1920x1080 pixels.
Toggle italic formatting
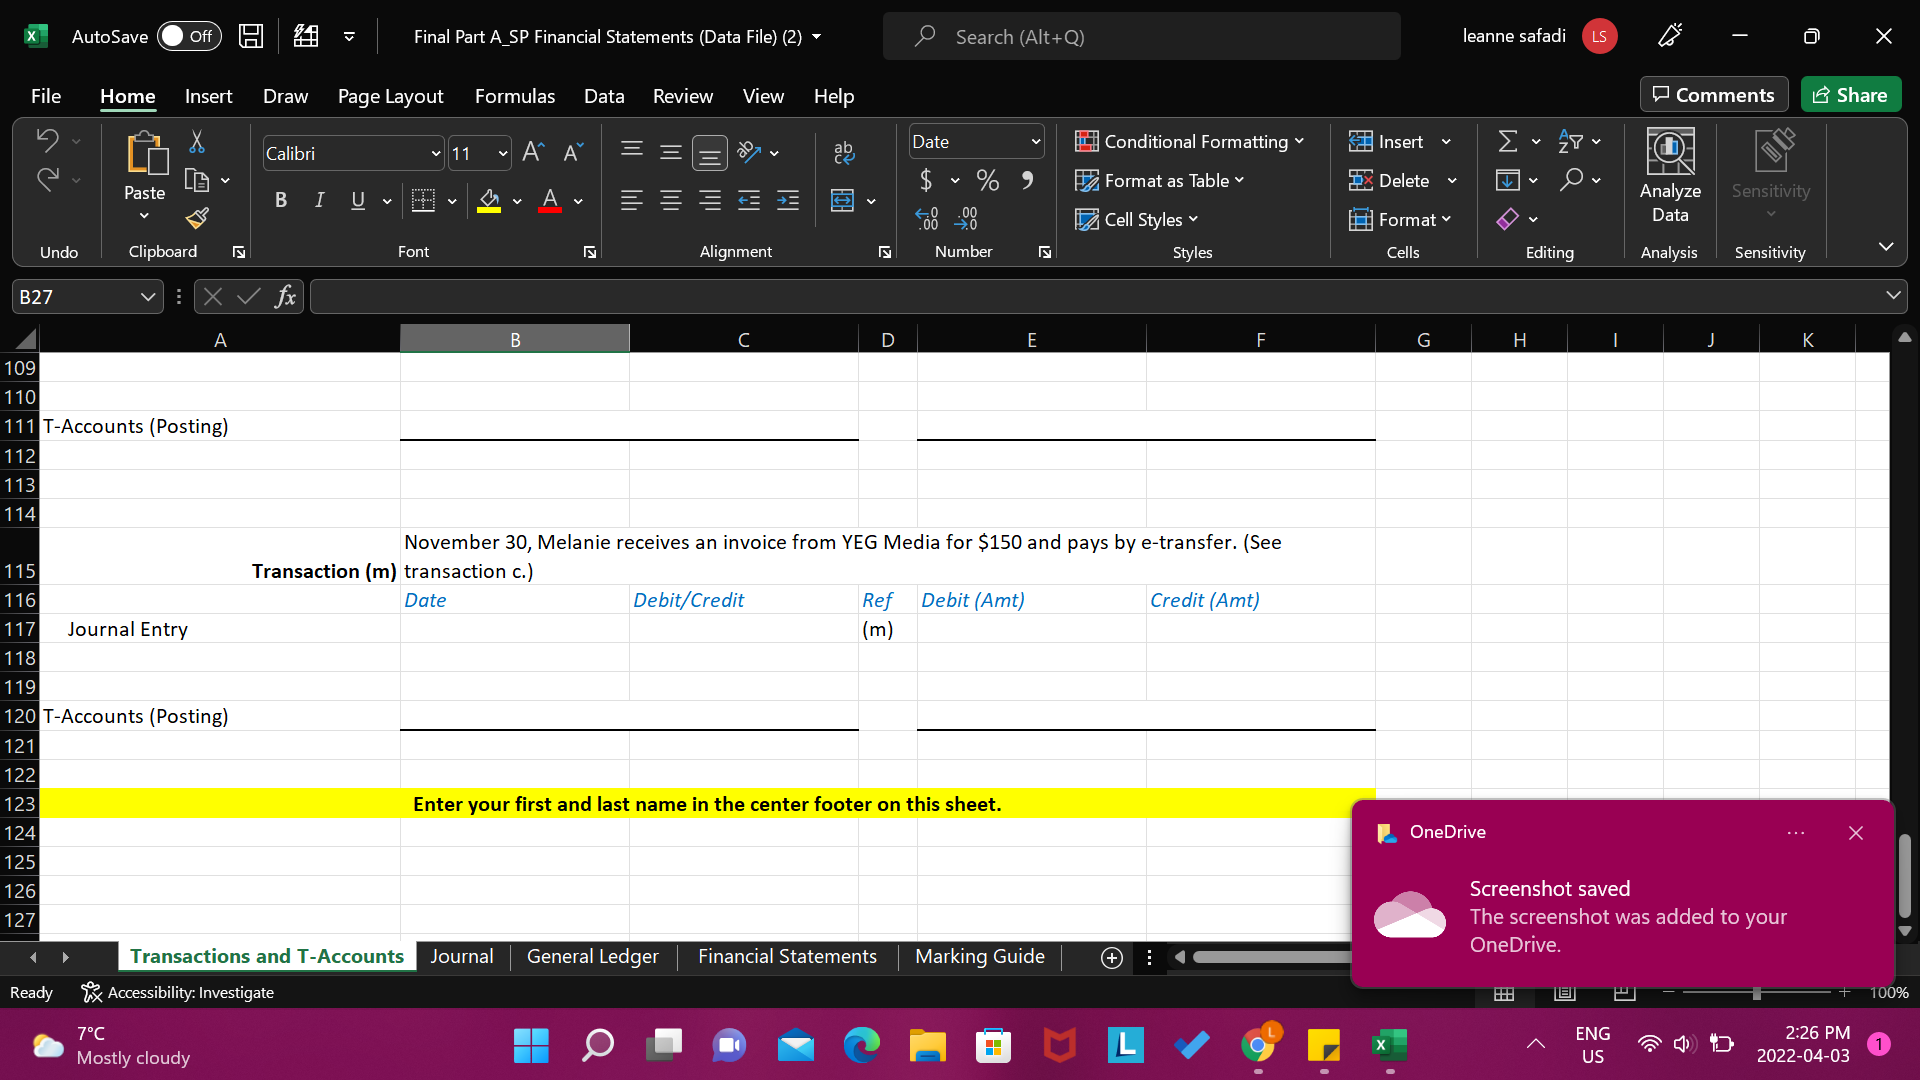pos(319,200)
